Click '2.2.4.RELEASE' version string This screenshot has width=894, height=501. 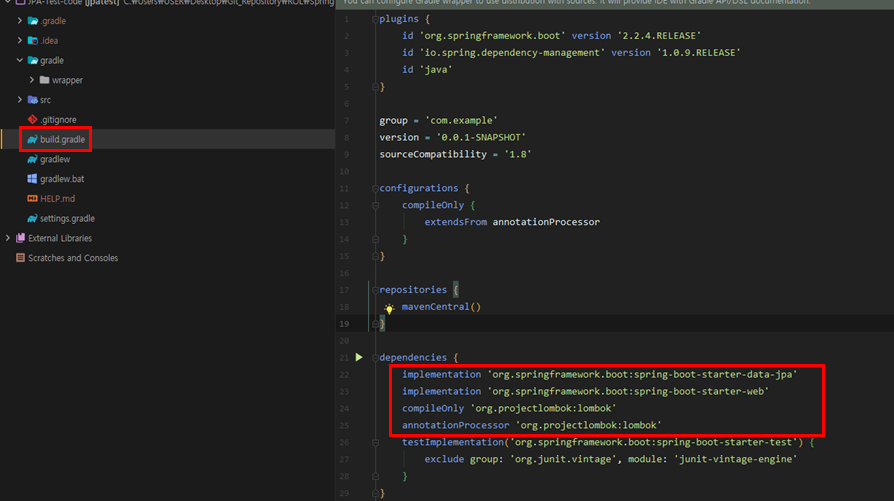point(659,35)
